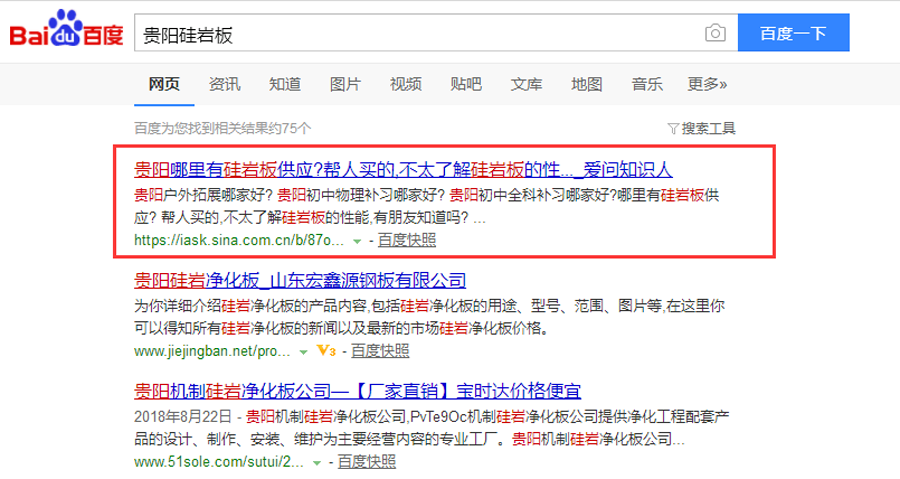Switch to the 资讯 tab
Screen dimensions: 900x479
coord(224,84)
